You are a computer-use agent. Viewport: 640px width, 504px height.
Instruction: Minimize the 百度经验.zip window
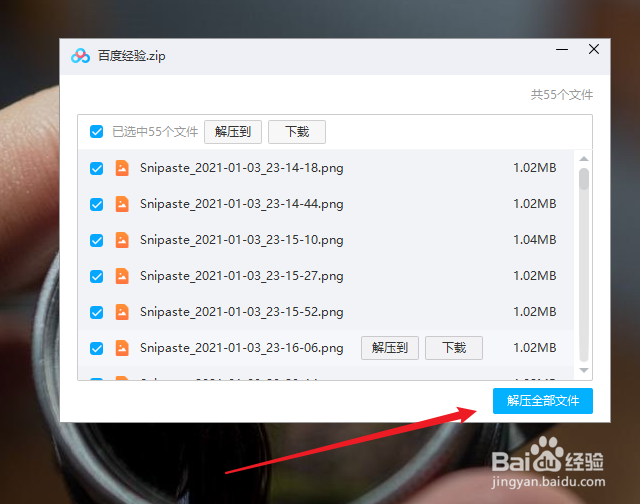click(x=562, y=49)
